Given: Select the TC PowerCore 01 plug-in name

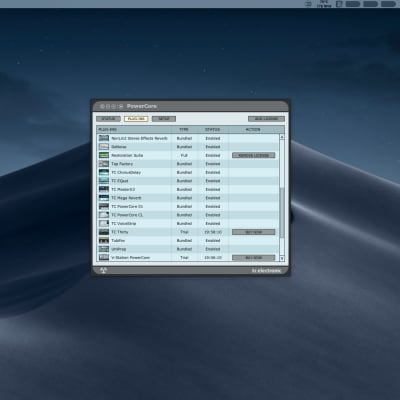Looking at the screenshot, I should (x=127, y=206).
